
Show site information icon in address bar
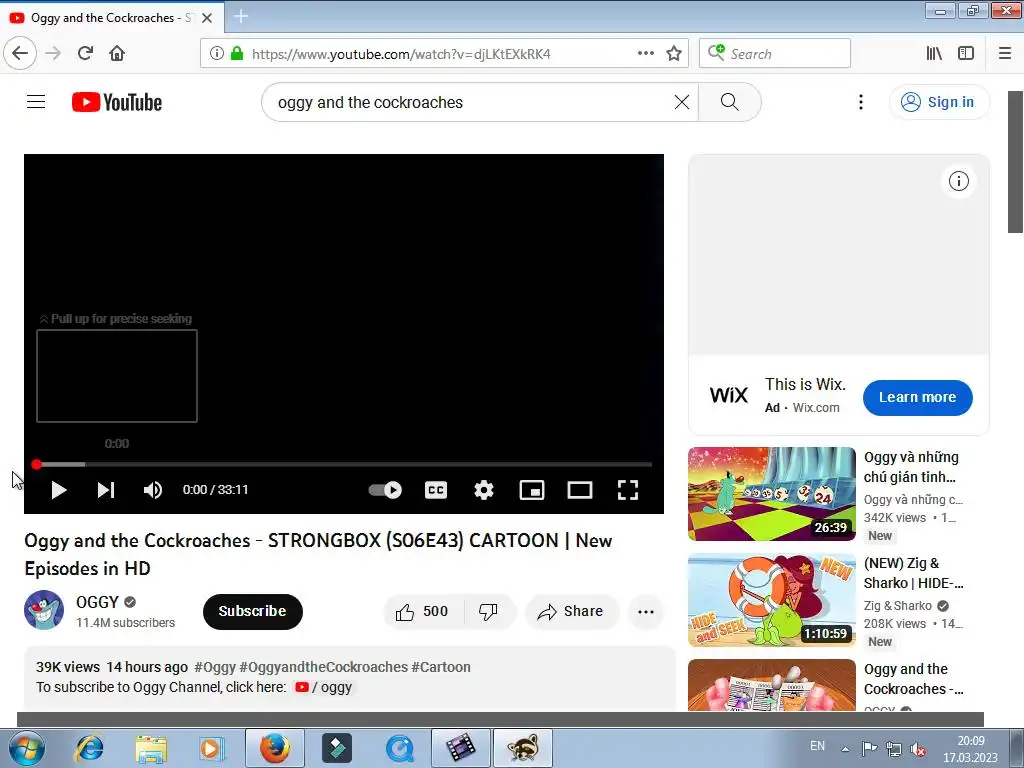click(x=217, y=53)
